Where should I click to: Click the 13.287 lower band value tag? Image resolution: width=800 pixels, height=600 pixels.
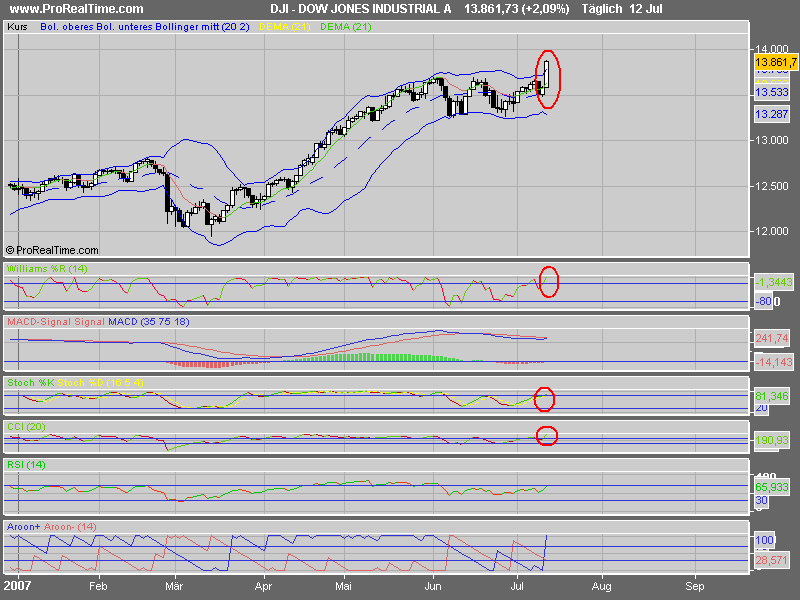tap(771, 114)
